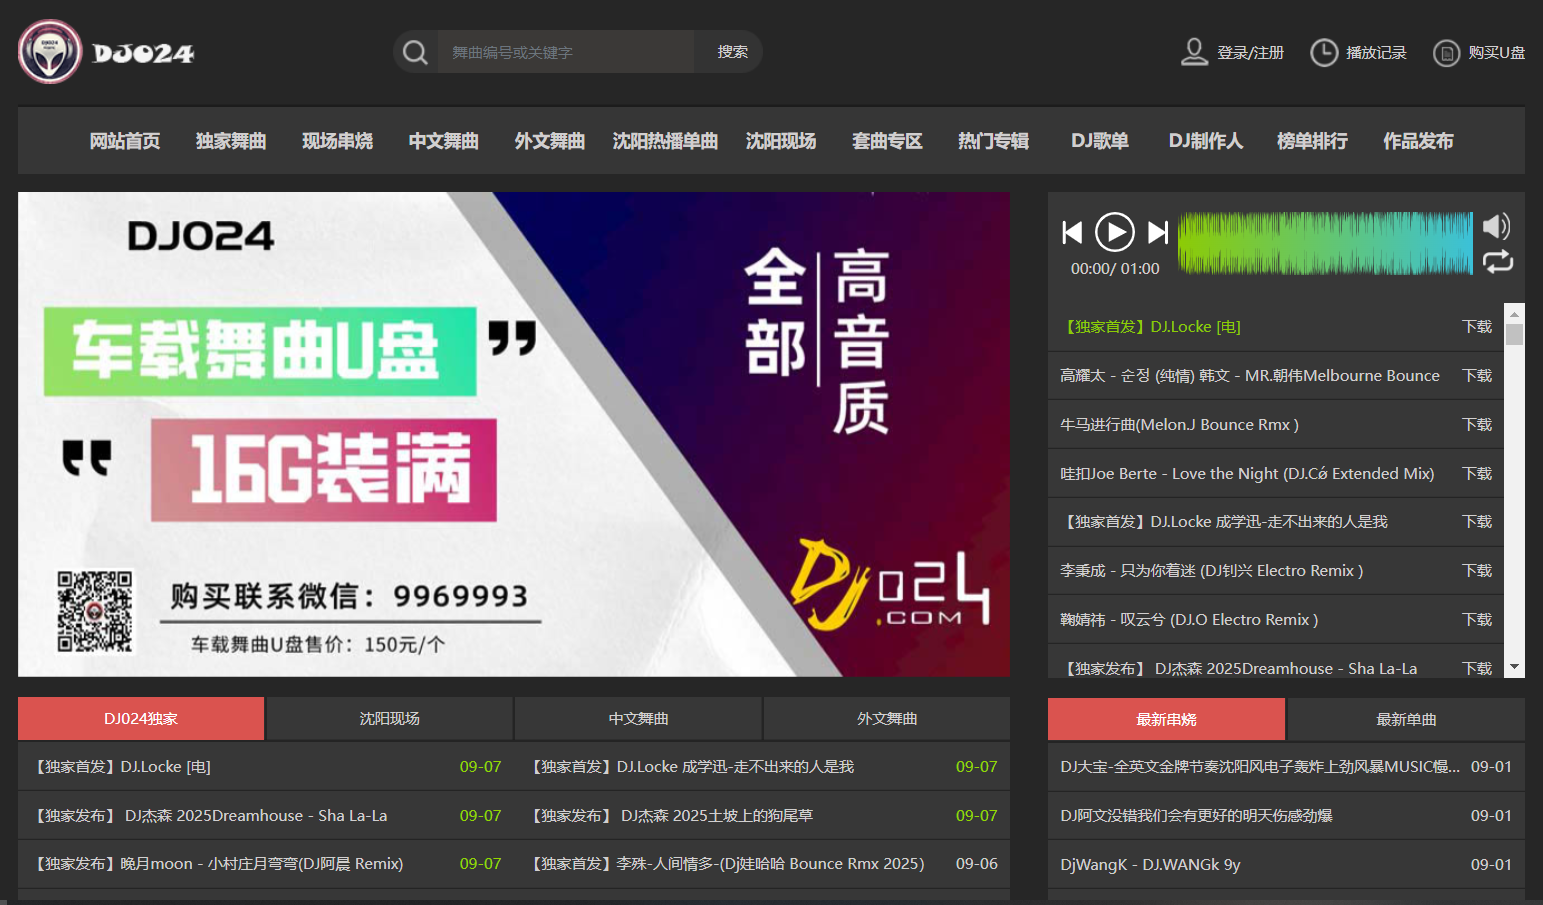Click the playlist scrollbar down arrow
This screenshot has height=905, width=1543.
(x=1514, y=667)
